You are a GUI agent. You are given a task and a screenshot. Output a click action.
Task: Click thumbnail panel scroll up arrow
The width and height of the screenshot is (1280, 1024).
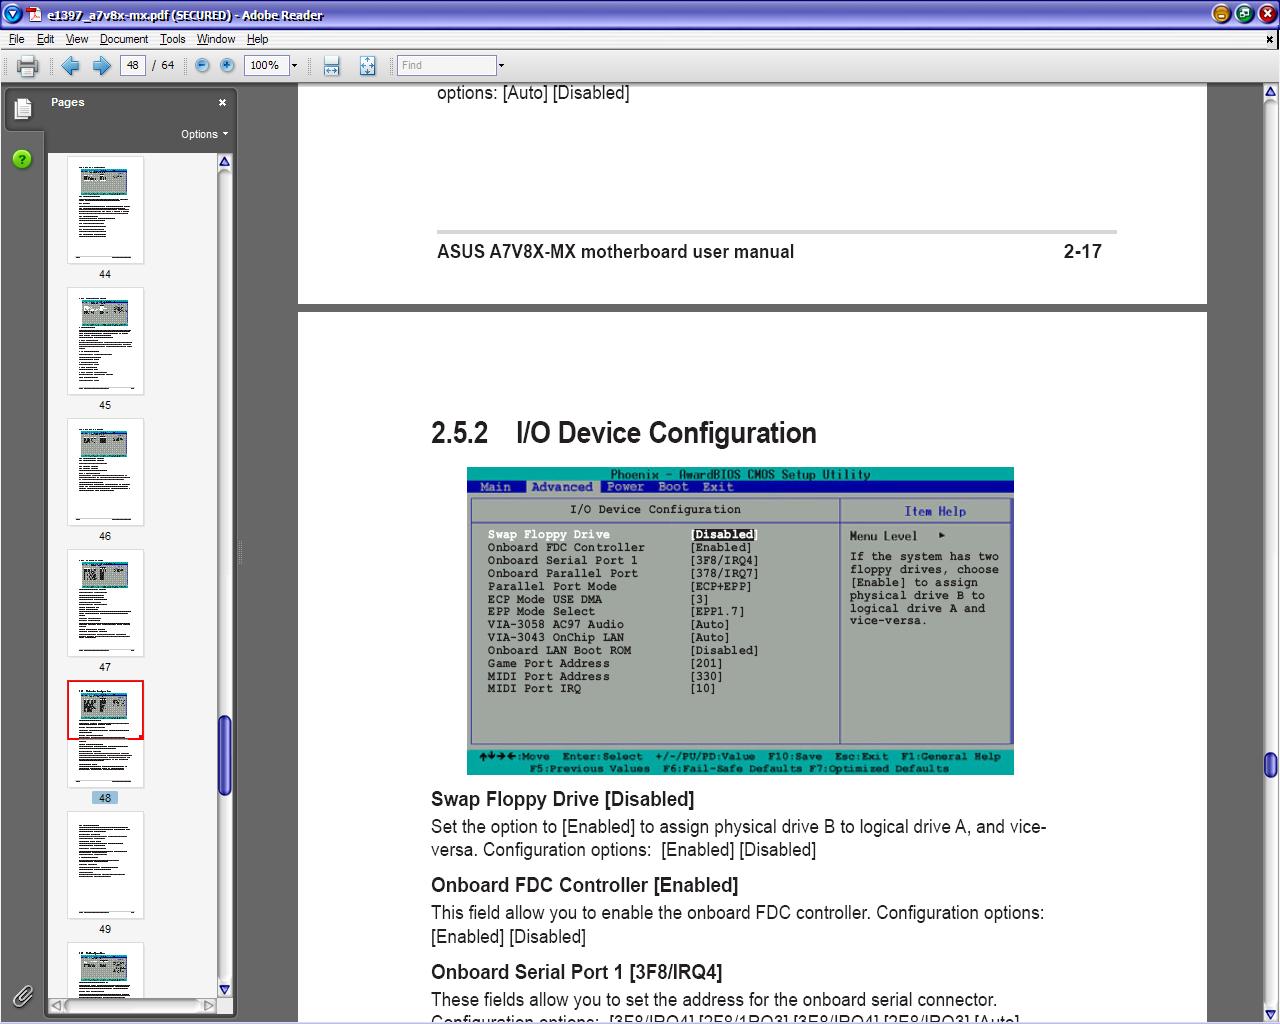pyautogui.click(x=225, y=162)
